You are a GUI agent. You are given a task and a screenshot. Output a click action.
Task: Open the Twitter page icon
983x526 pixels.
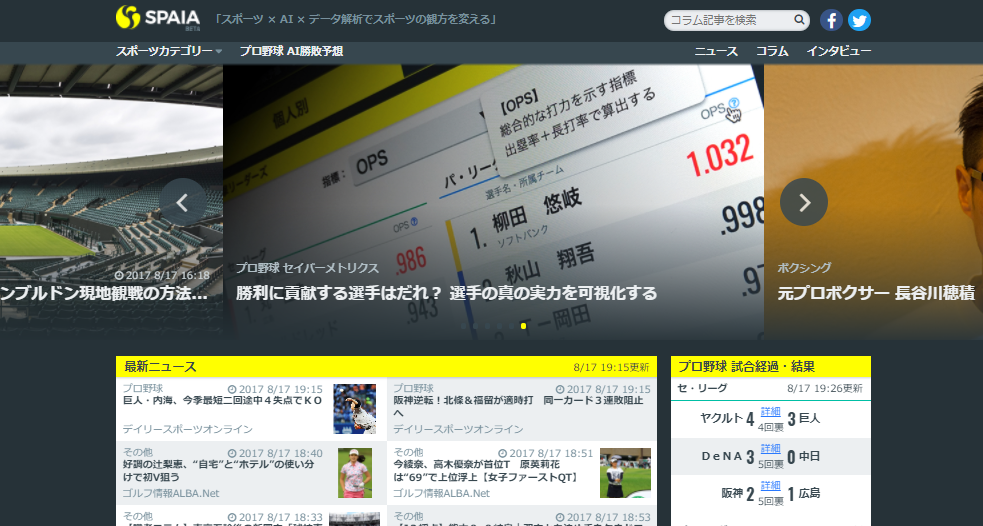(x=859, y=21)
